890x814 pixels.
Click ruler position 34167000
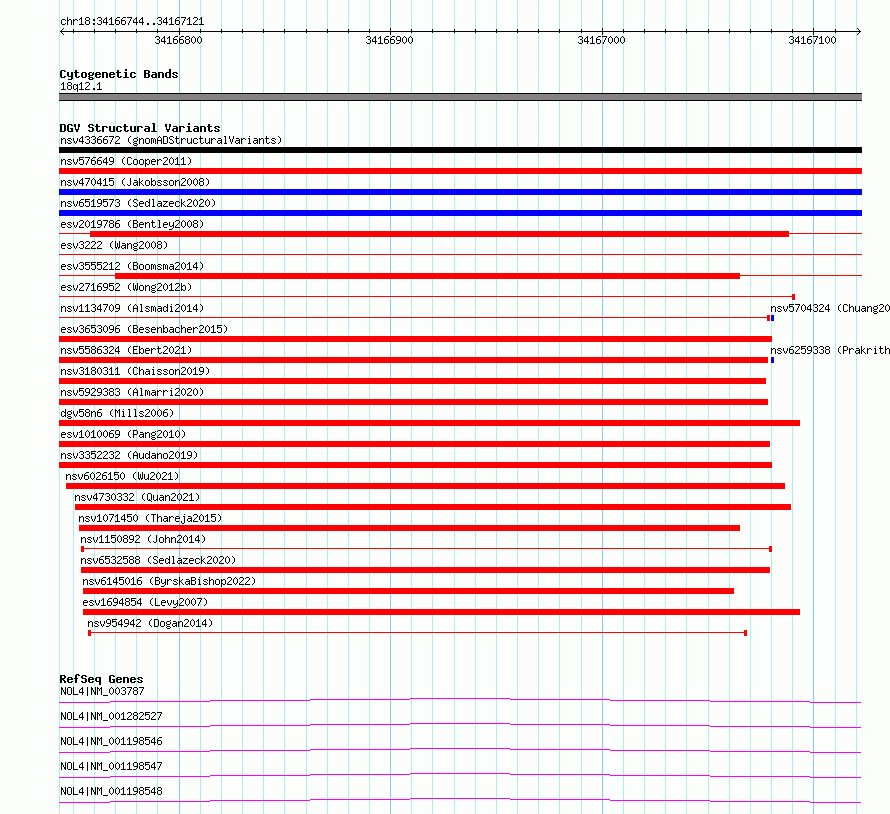click(601, 40)
